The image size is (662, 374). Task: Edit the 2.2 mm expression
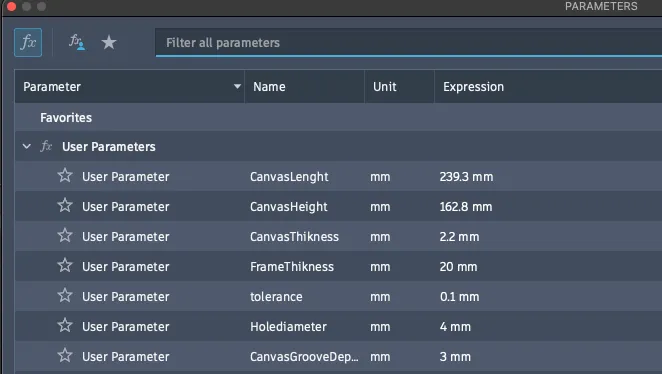459,236
